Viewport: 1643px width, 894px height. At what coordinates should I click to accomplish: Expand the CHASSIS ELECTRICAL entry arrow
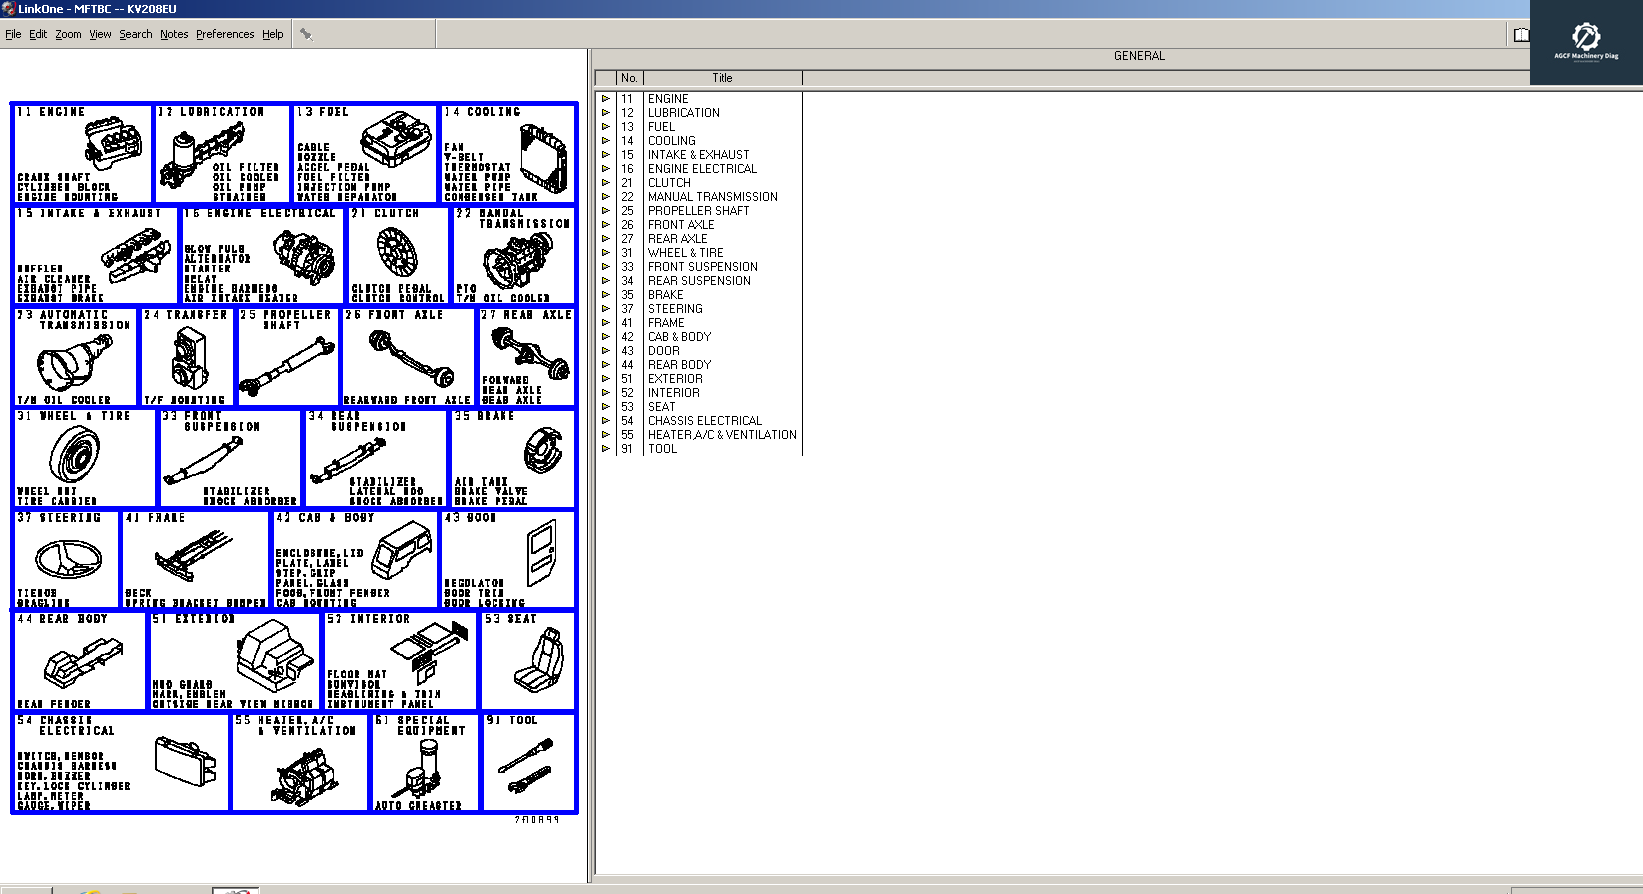pos(605,421)
